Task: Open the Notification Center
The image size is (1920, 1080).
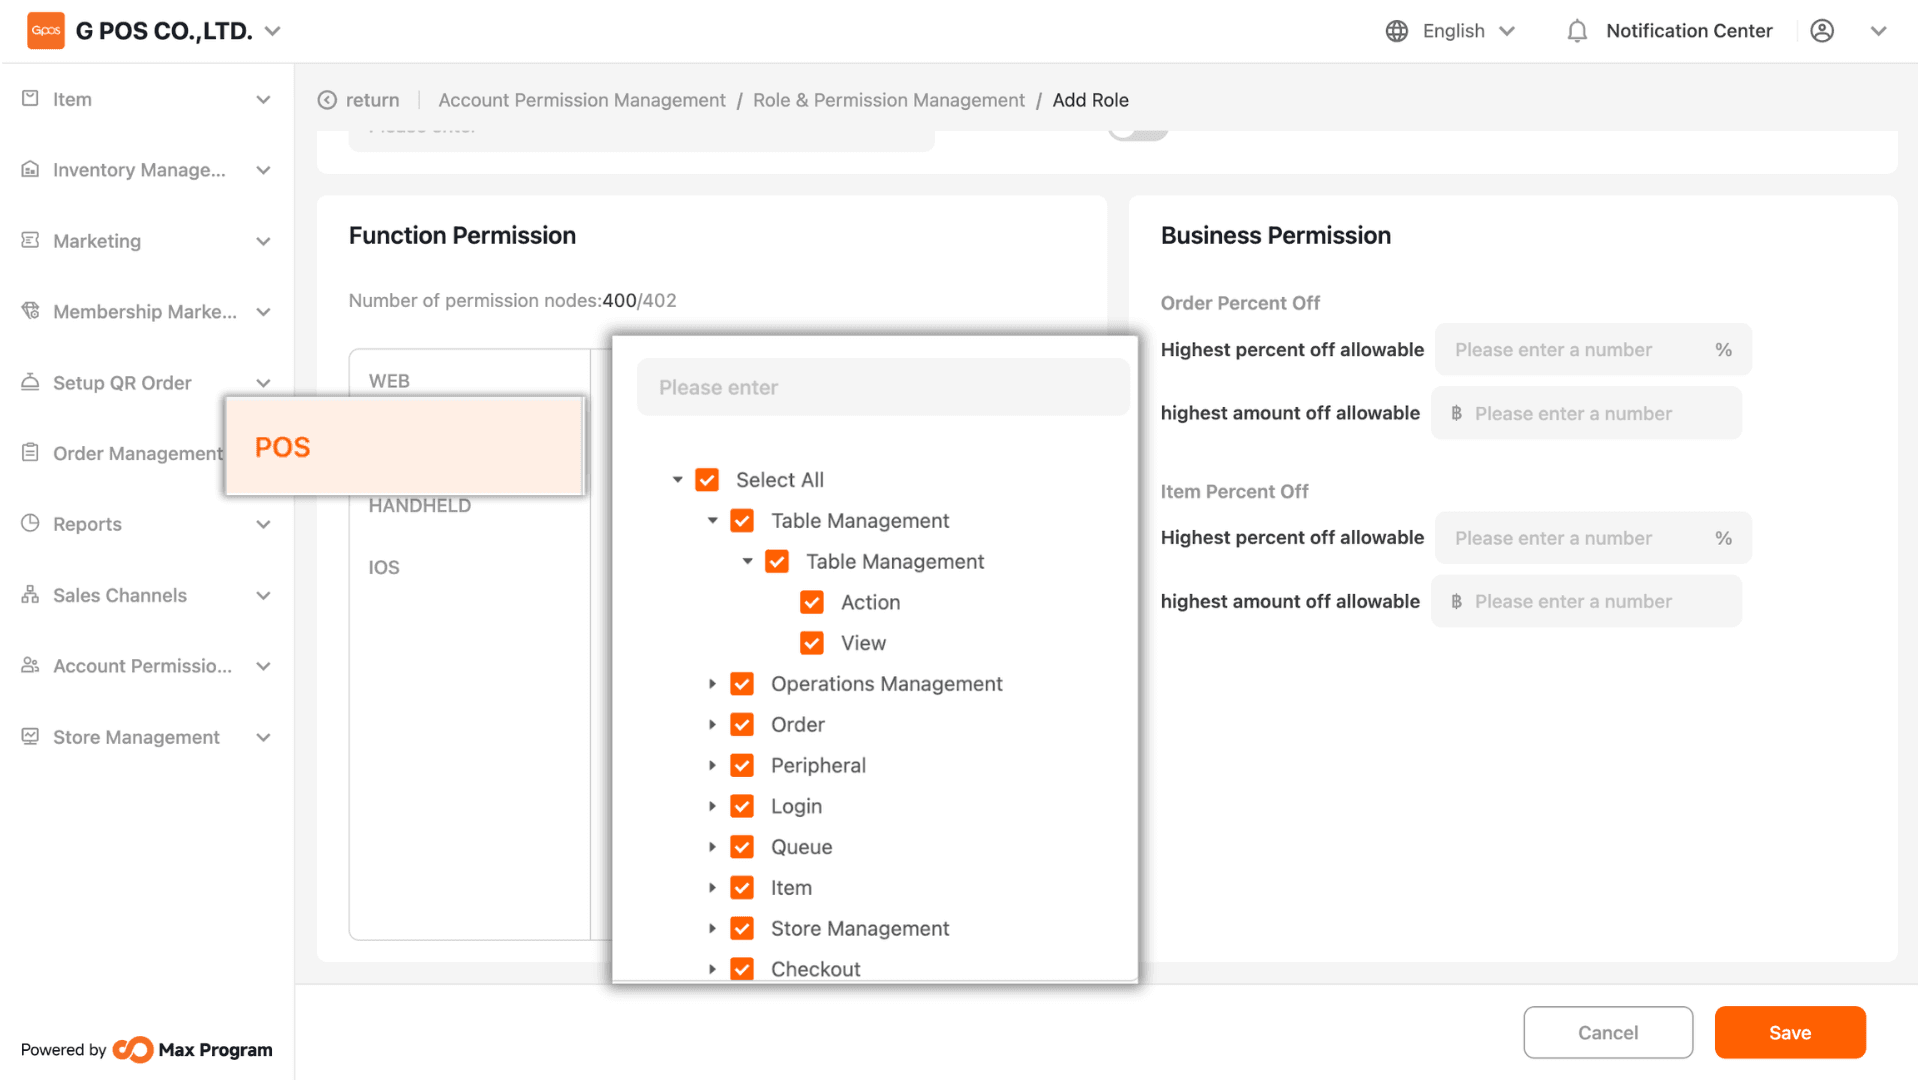Action: (x=1689, y=31)
